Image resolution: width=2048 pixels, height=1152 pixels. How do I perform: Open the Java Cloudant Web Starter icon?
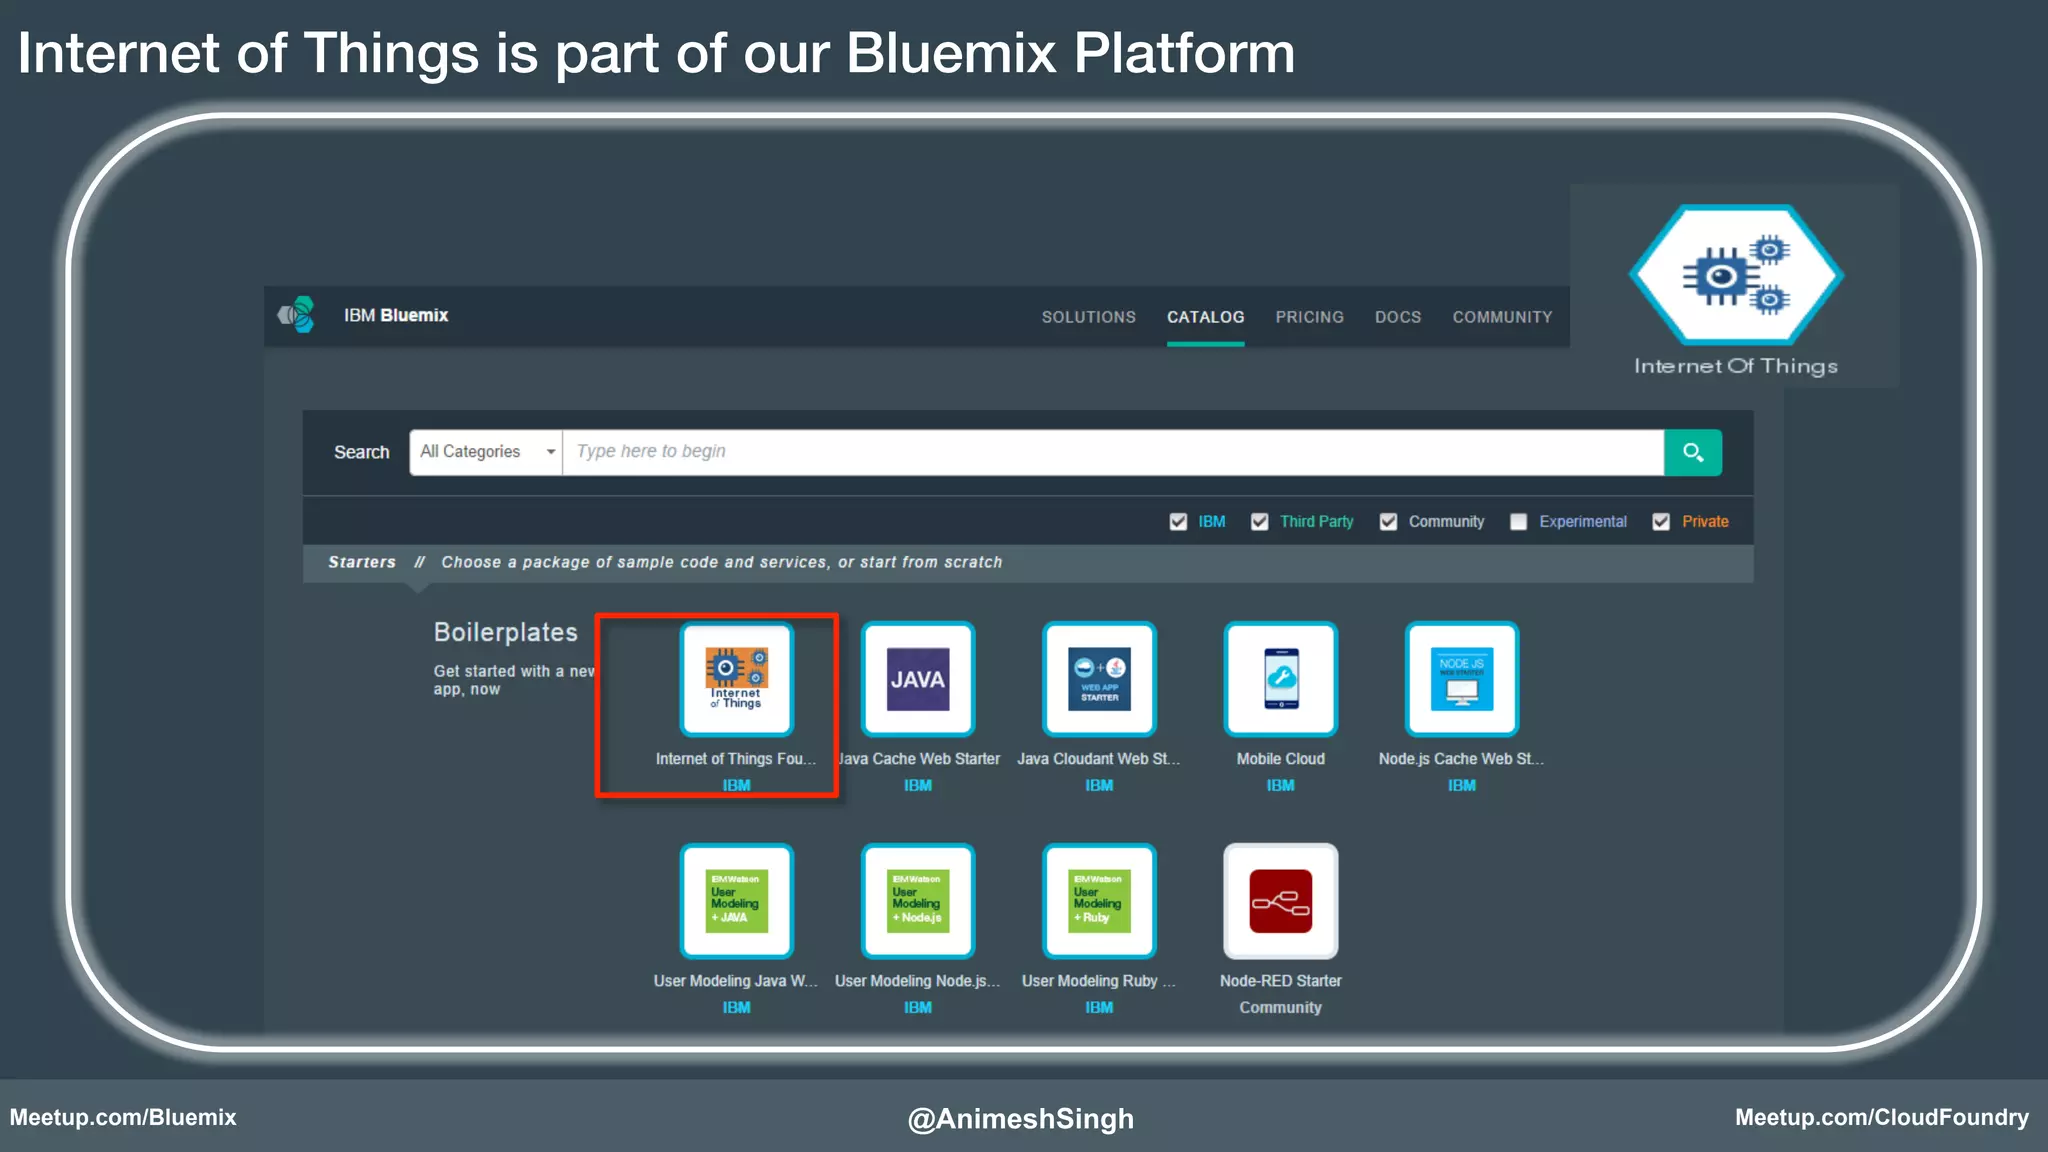tap(1099, 679)
